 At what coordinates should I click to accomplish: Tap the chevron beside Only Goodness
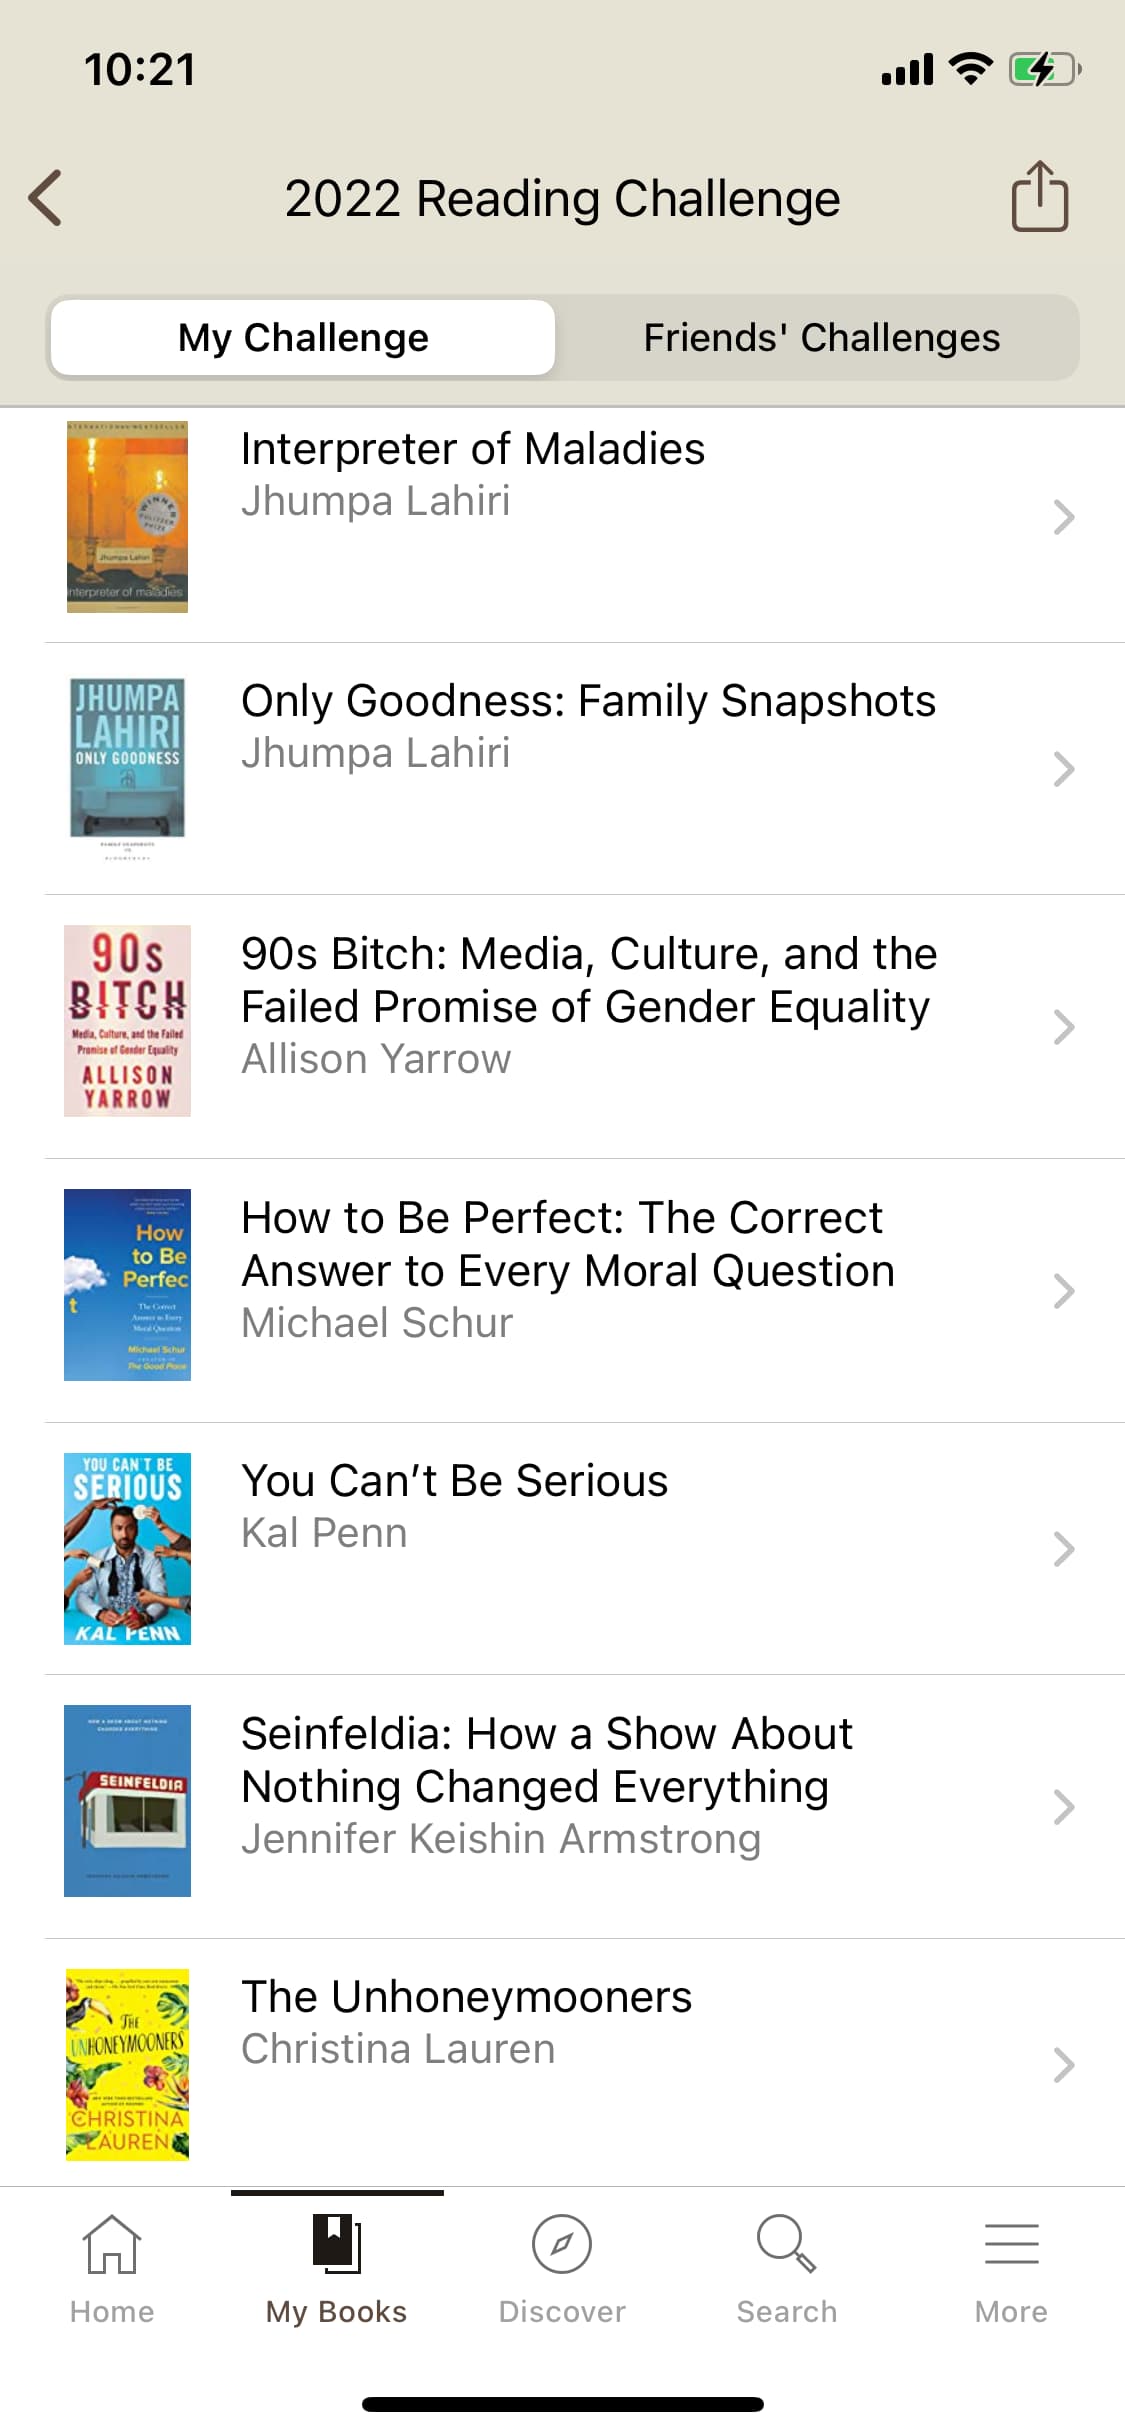(x=1063, y=769)
